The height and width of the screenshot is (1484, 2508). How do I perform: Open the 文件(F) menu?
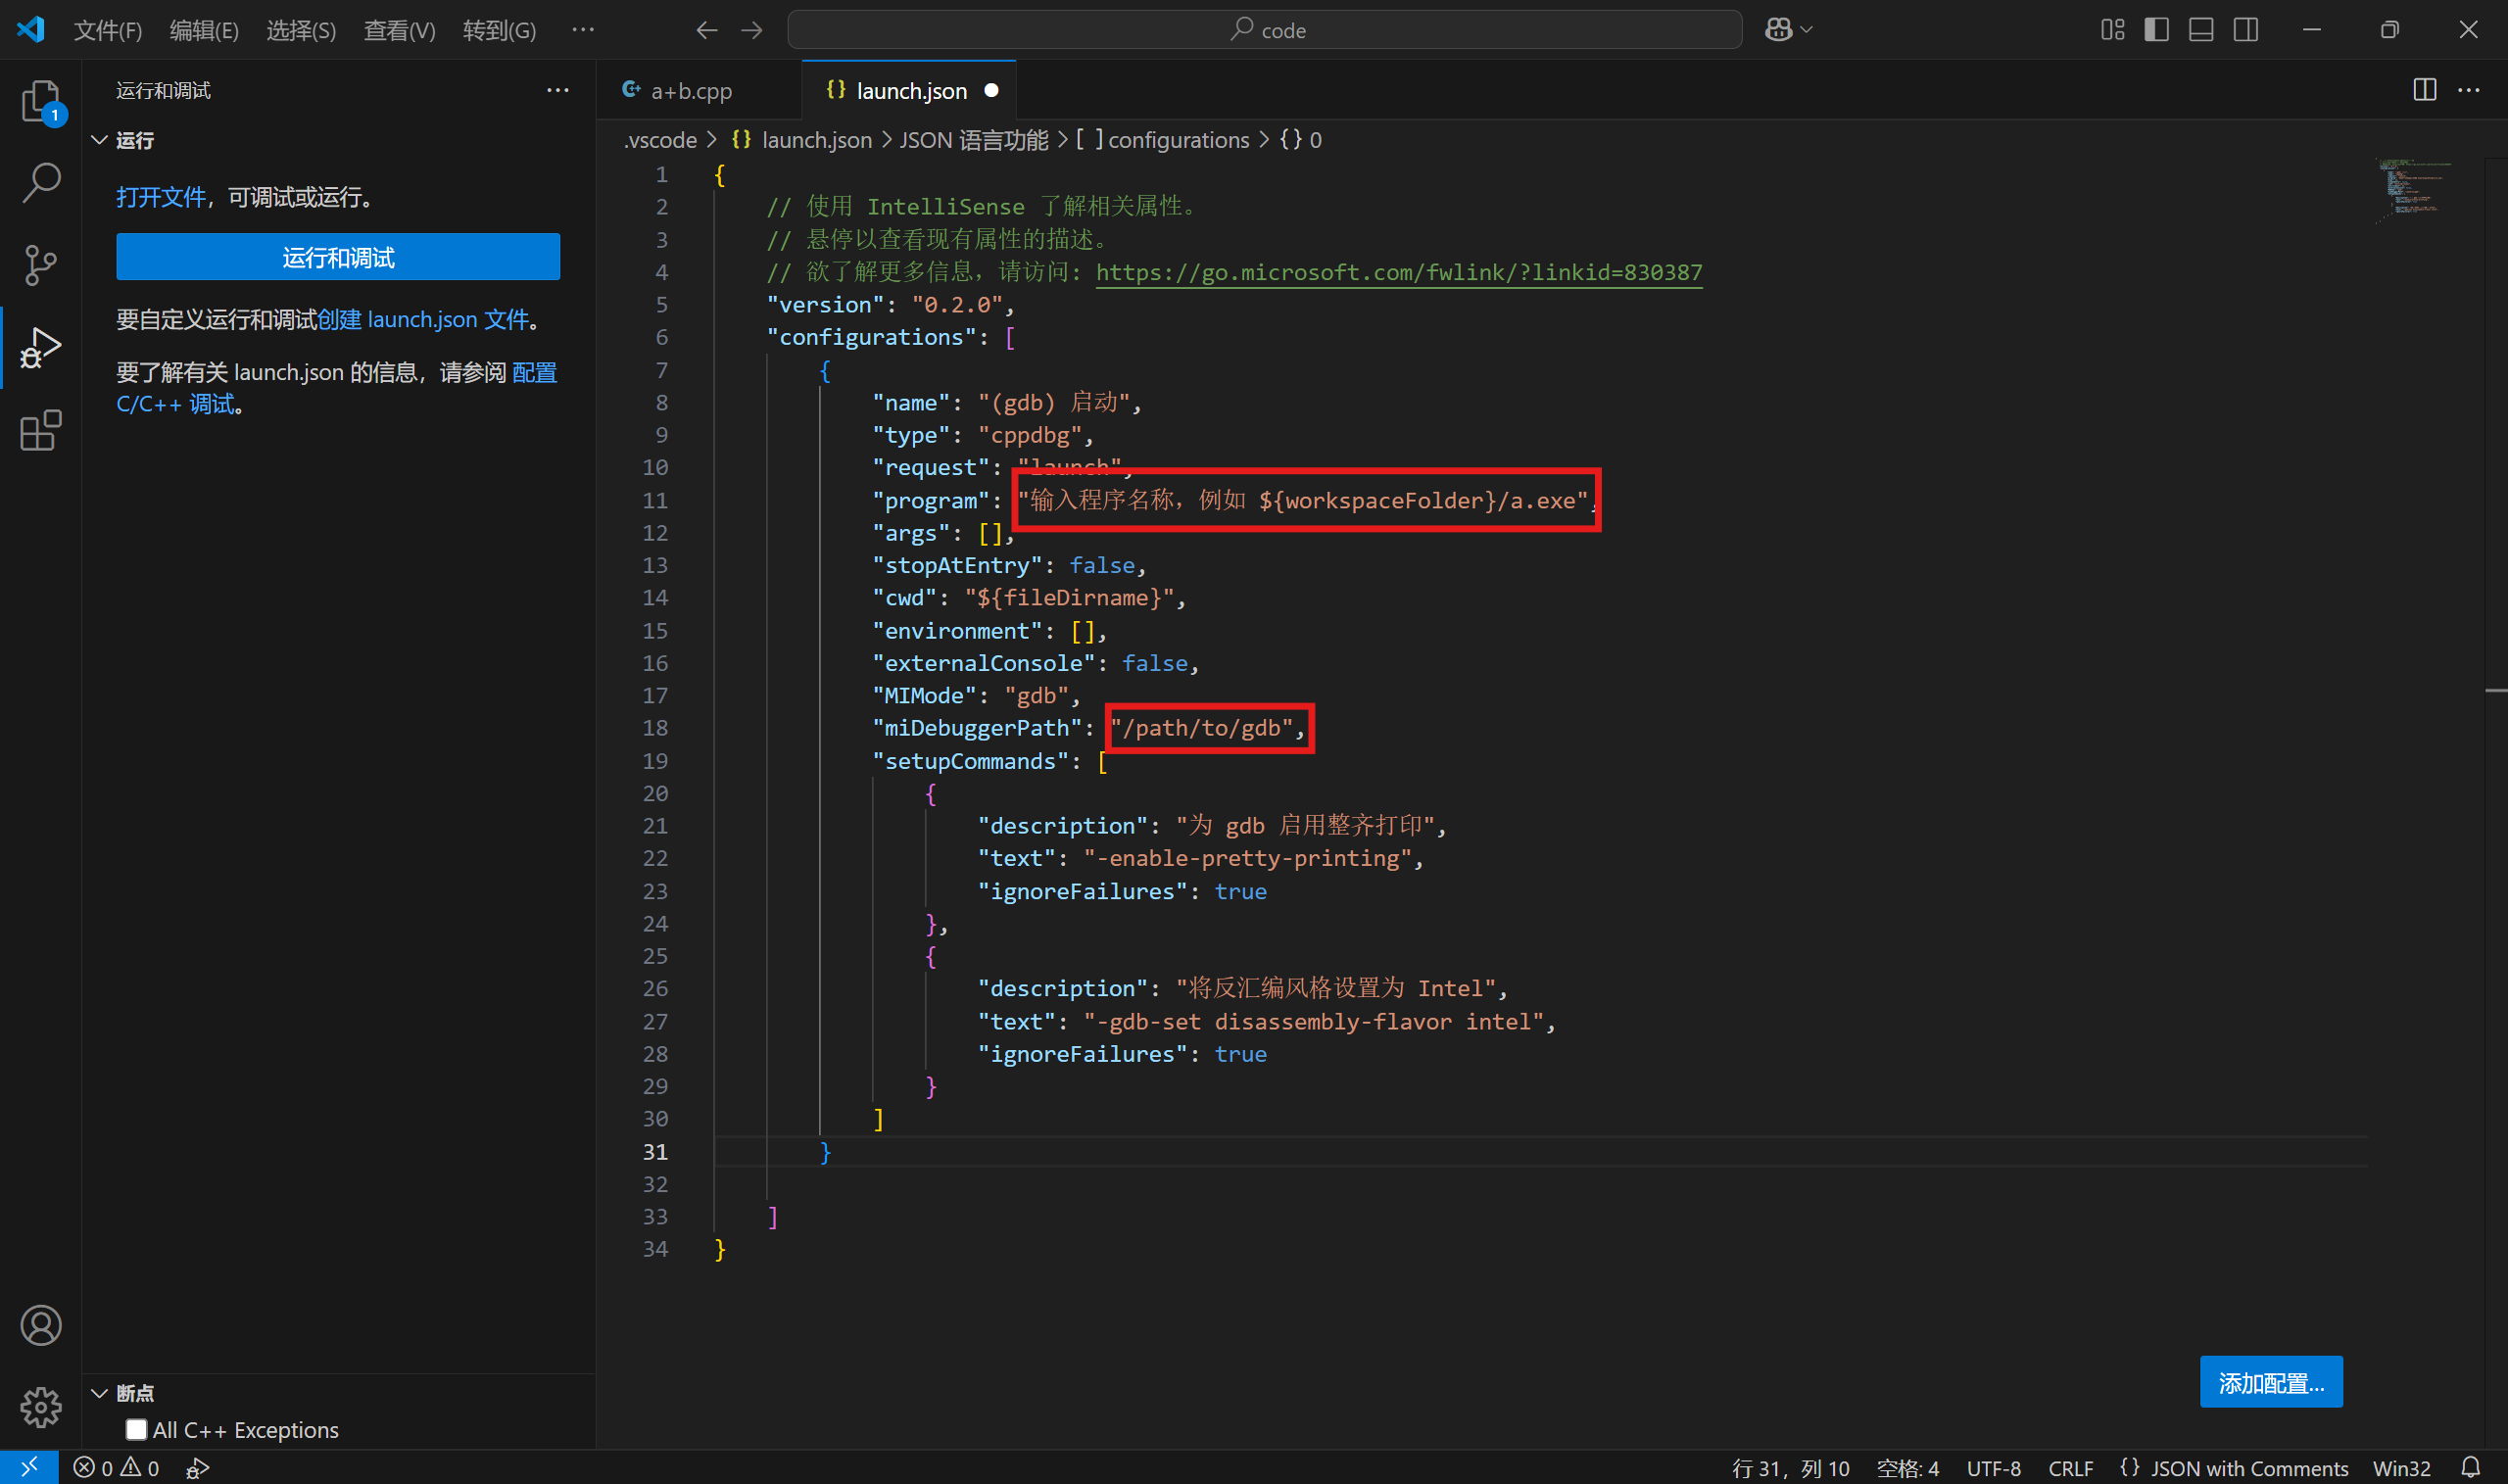[x=107, y=30]
